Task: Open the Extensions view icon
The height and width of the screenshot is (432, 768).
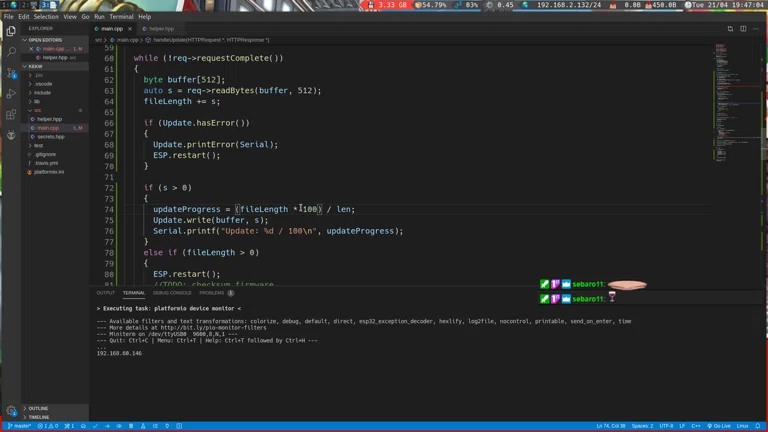Action: [x=11, y=115]
